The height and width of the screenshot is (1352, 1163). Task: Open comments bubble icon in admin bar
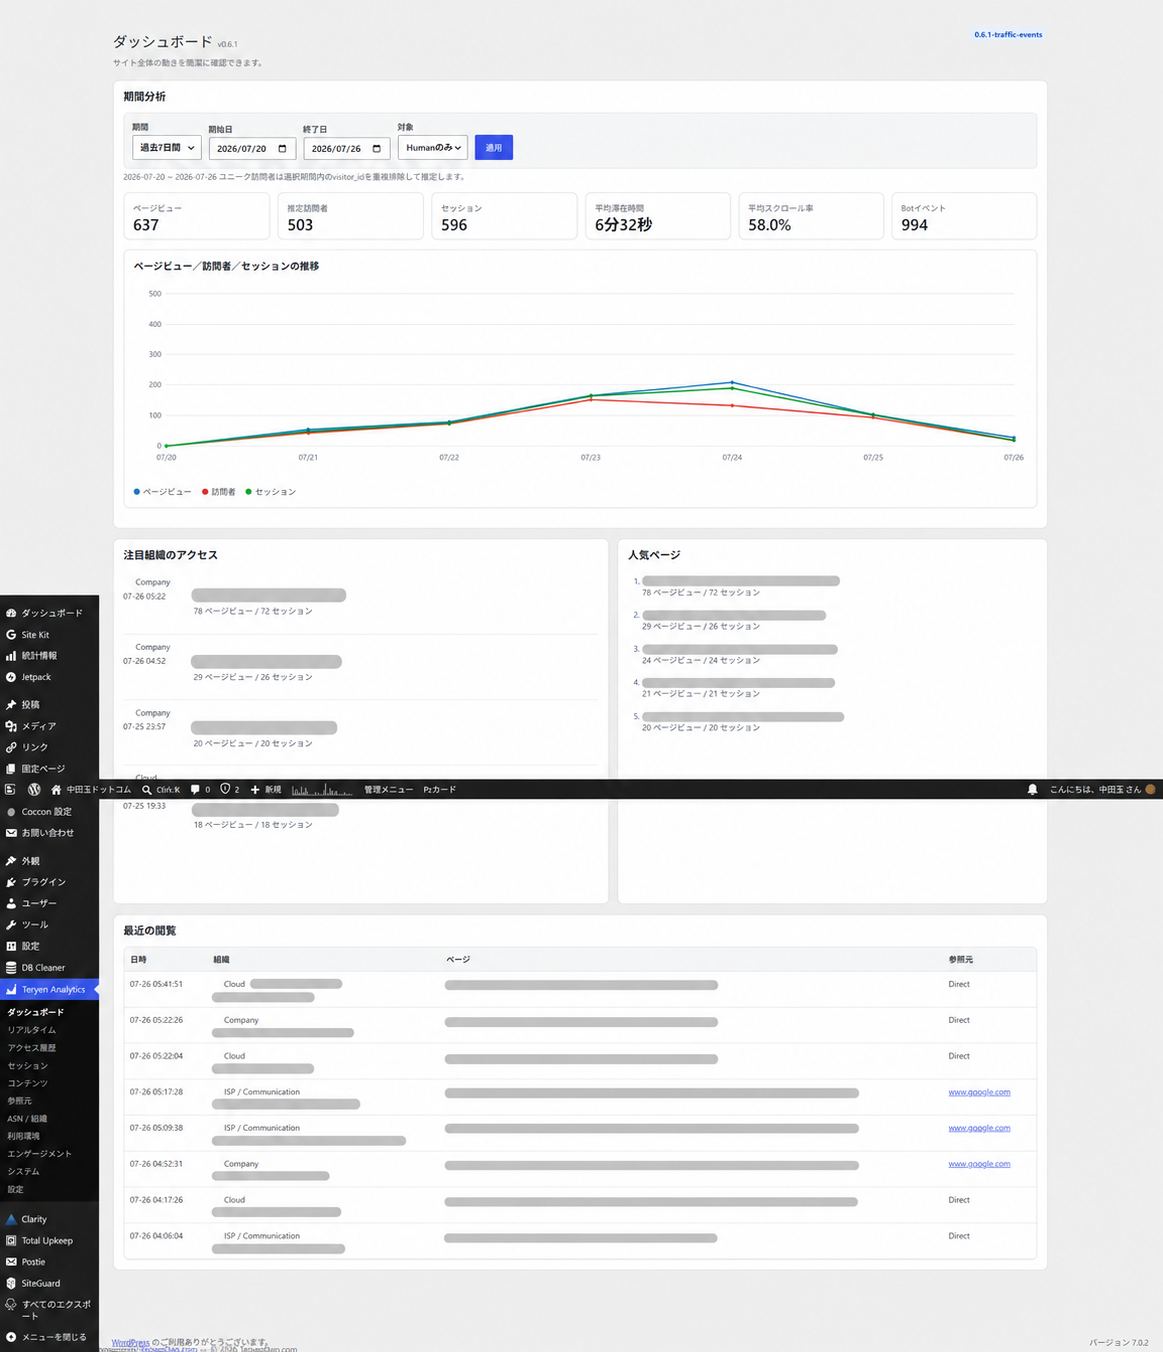pos(195,790)
